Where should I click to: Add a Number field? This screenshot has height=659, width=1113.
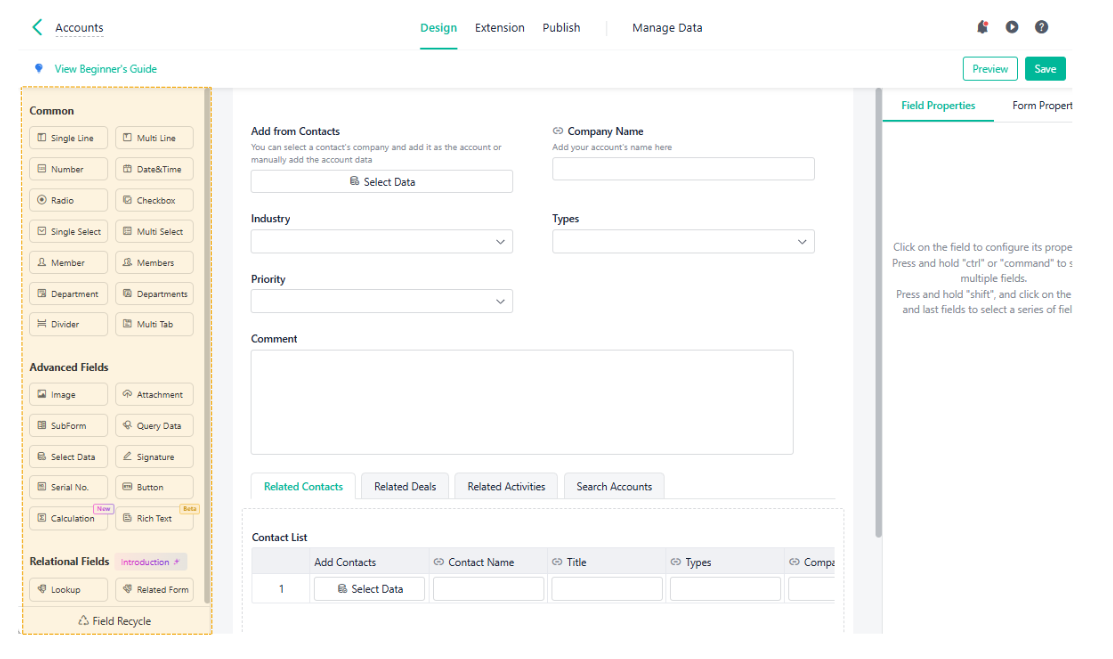pos(68,169)
